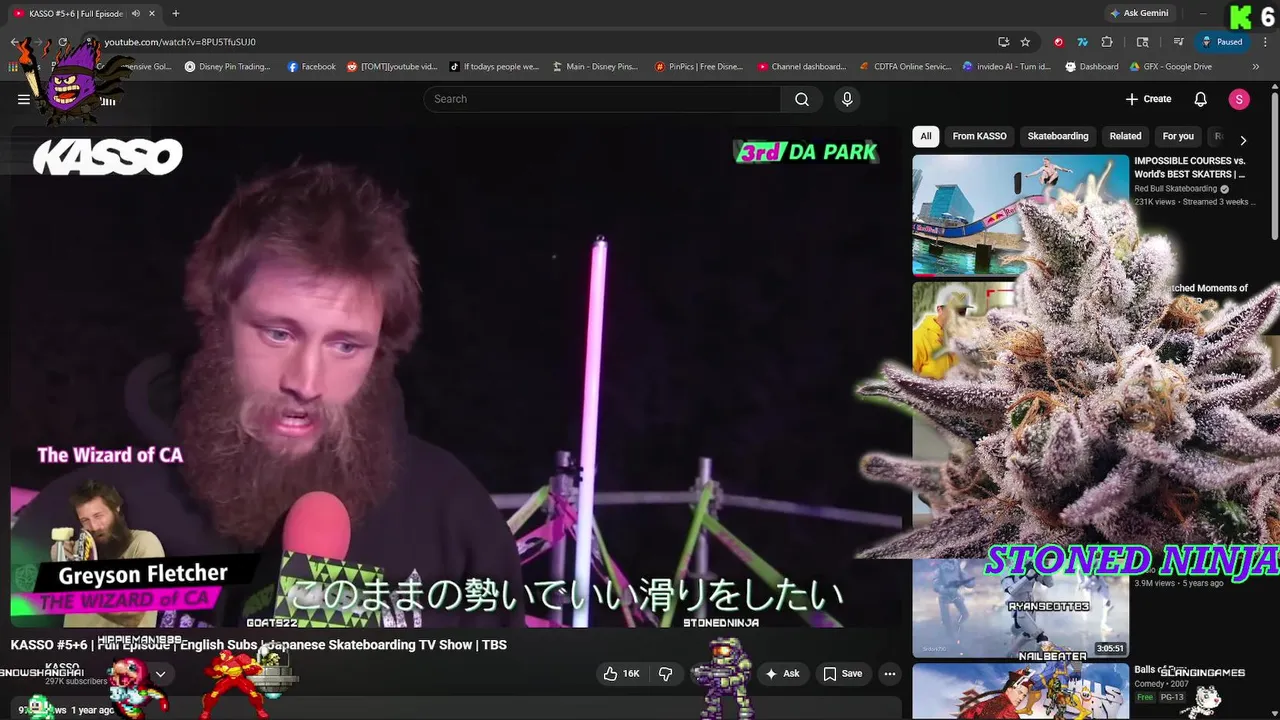Click the Create button
The width and height of the screenshot is (1280, 720).
click(1148, 99)
